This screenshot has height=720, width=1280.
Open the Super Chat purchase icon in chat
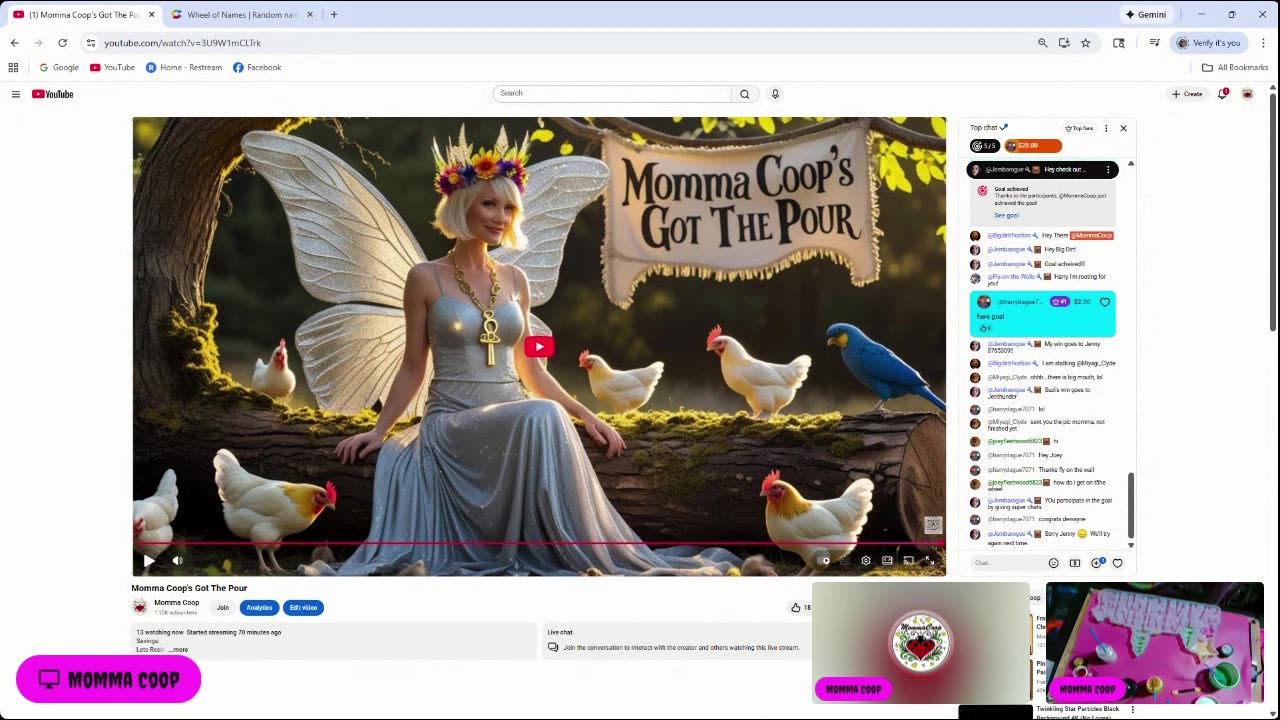pyautogui.click(x=1075, y=563)
